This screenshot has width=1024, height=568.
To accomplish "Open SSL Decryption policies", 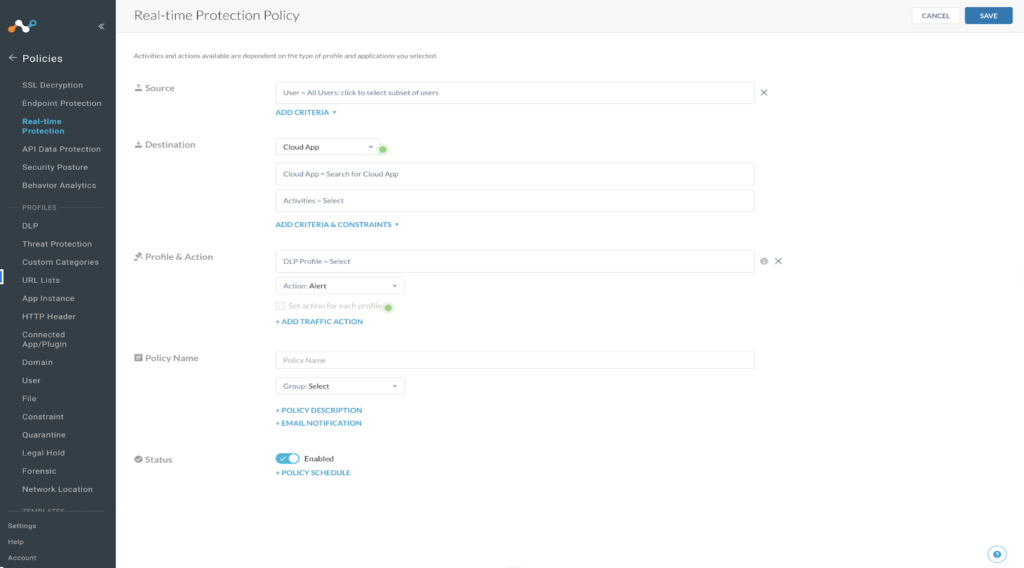I will click(52, 85).
